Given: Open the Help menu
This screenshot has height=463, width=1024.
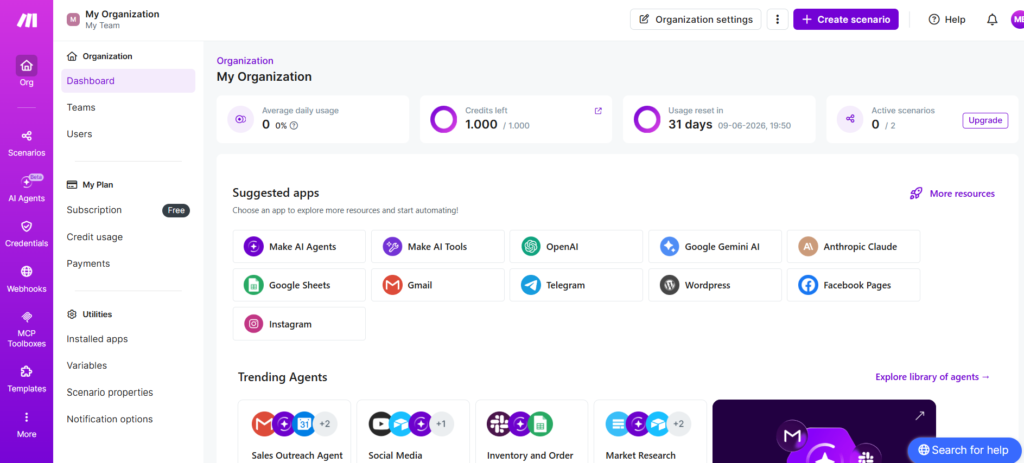Looking at the screenshot, I should pos(947,20).
